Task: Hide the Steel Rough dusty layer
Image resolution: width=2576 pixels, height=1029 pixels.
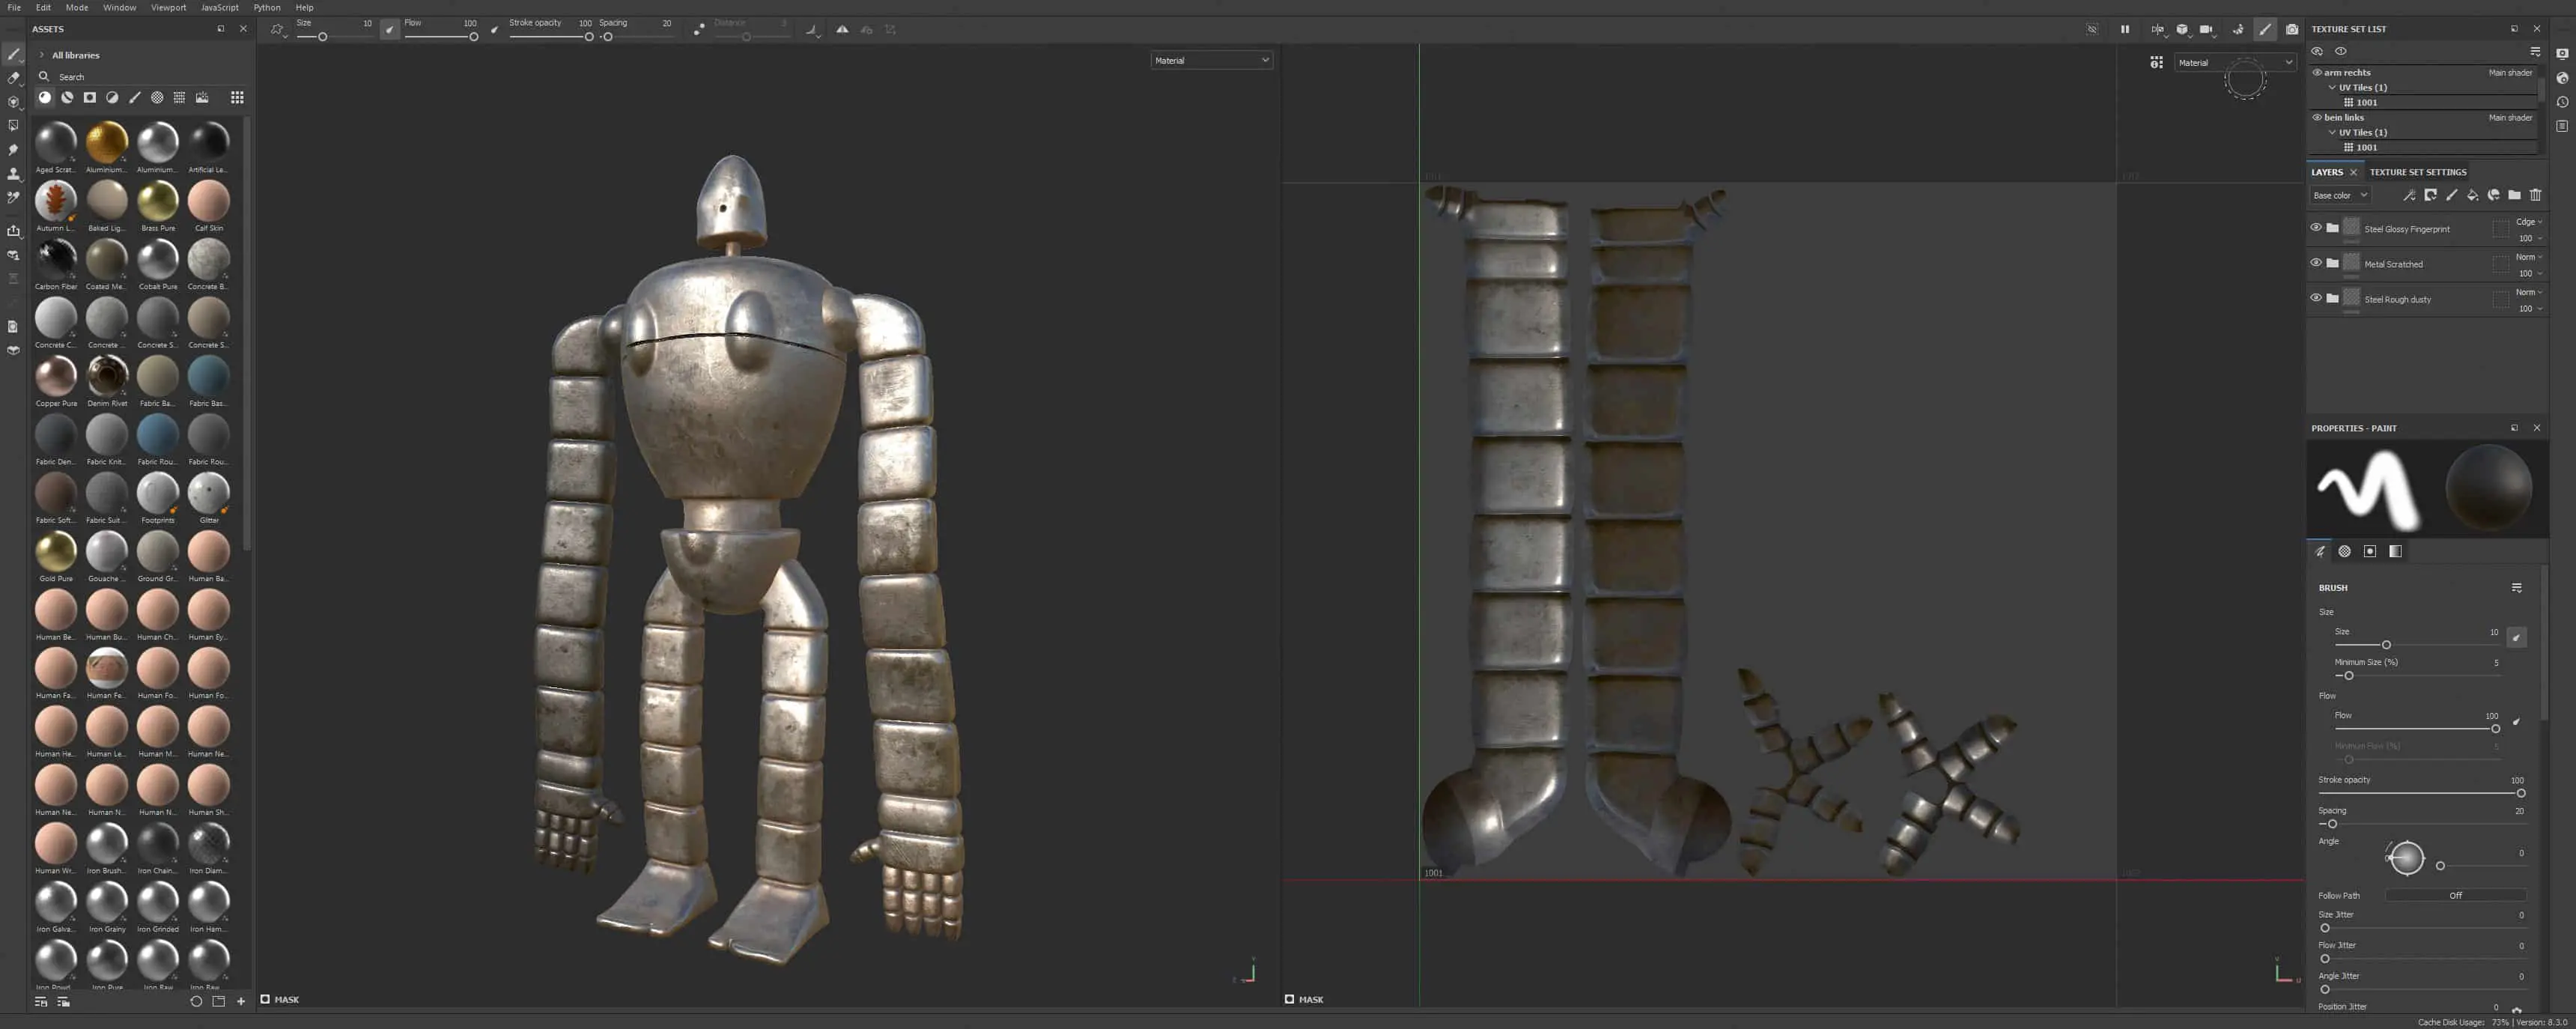Action: (x=2316, y=298)
